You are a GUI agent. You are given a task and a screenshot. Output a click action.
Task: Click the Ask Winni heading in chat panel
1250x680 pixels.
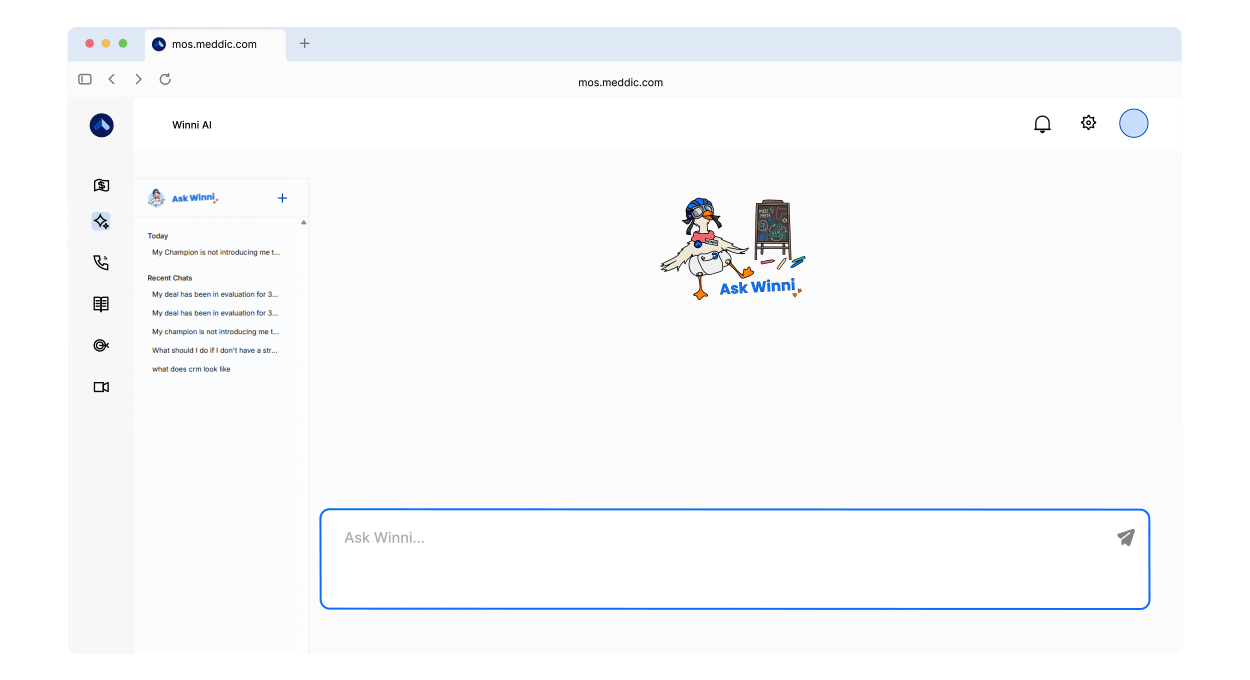pos(194,198)
